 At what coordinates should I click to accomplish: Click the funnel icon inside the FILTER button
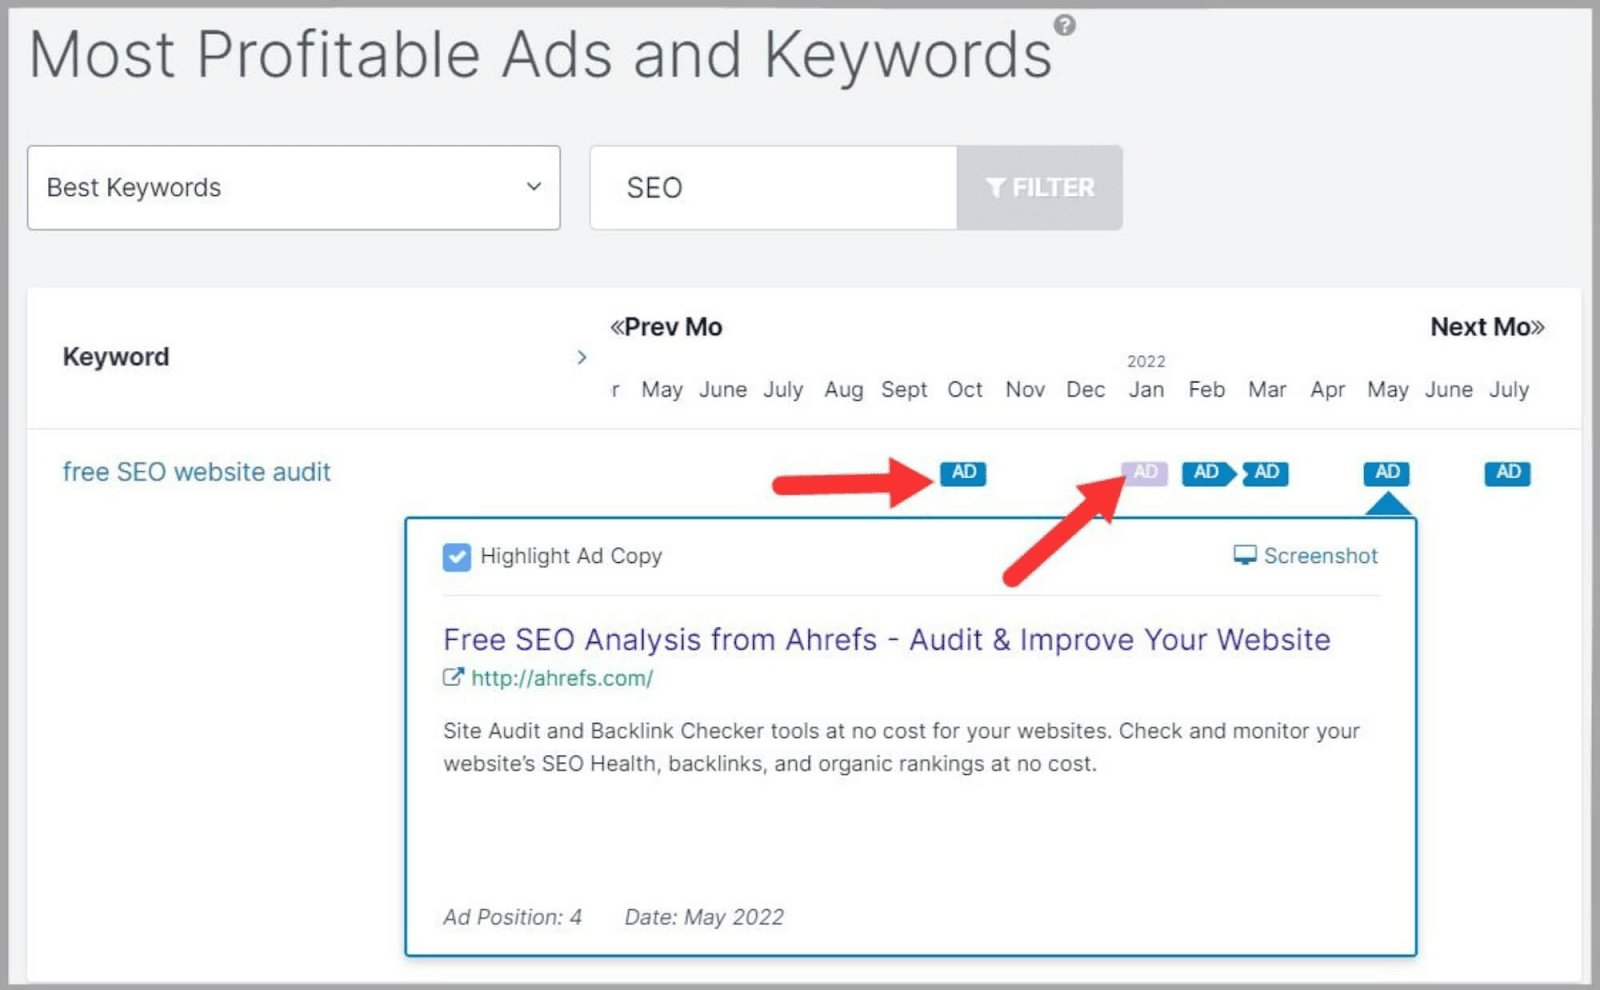997,186
